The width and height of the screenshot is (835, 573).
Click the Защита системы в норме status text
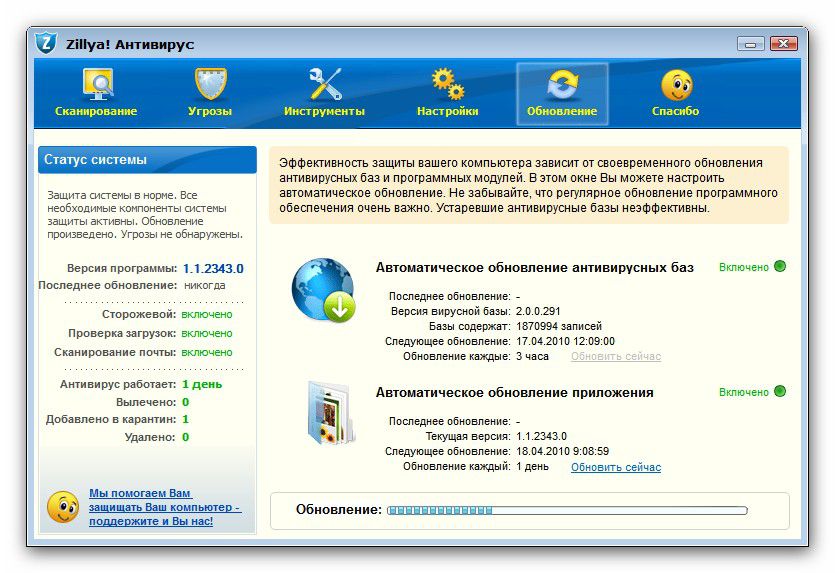pyautogui.click(x=145, y=215)
